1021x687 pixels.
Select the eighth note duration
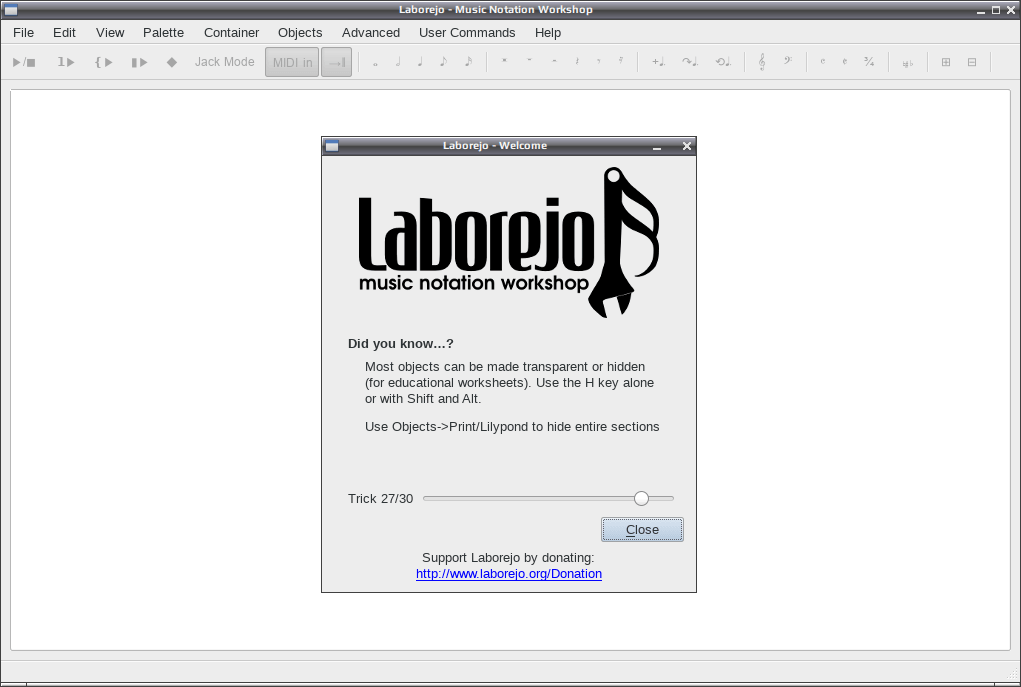443,62
